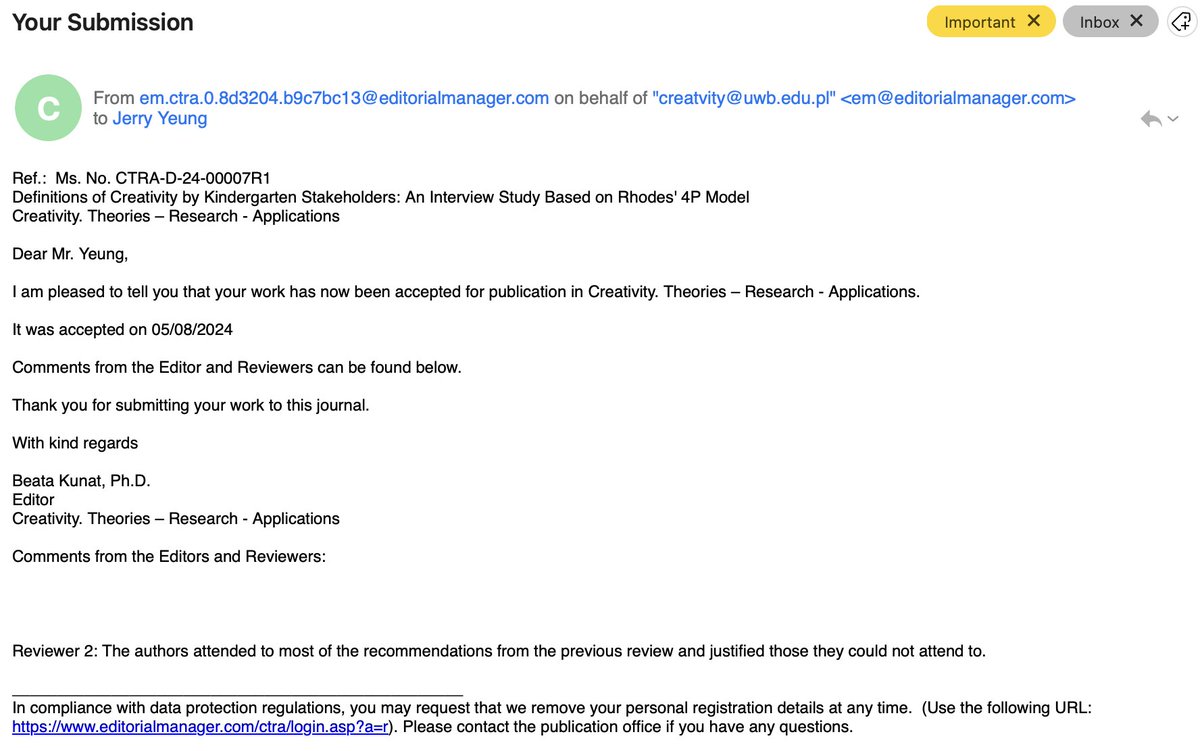This screenshot has height=751, width=1200.
Task: Click Beata Kunat's editor signature
Action: [81, 480]
